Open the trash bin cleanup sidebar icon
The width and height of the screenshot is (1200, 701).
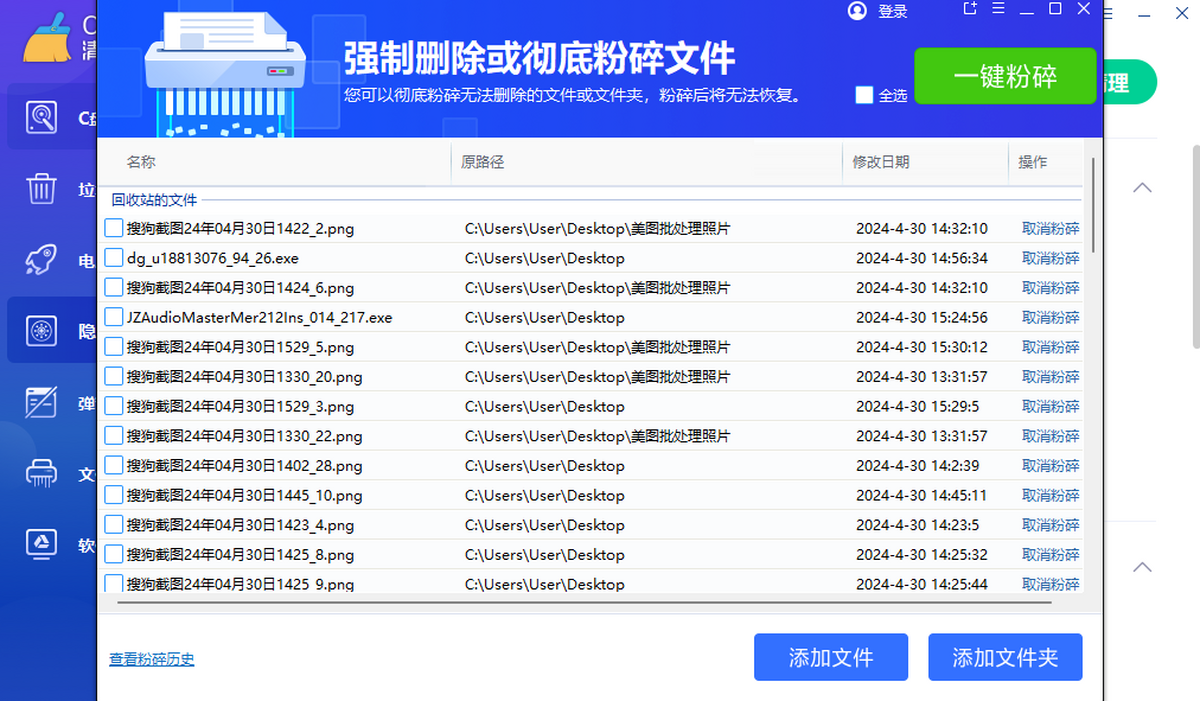point(41,189)
